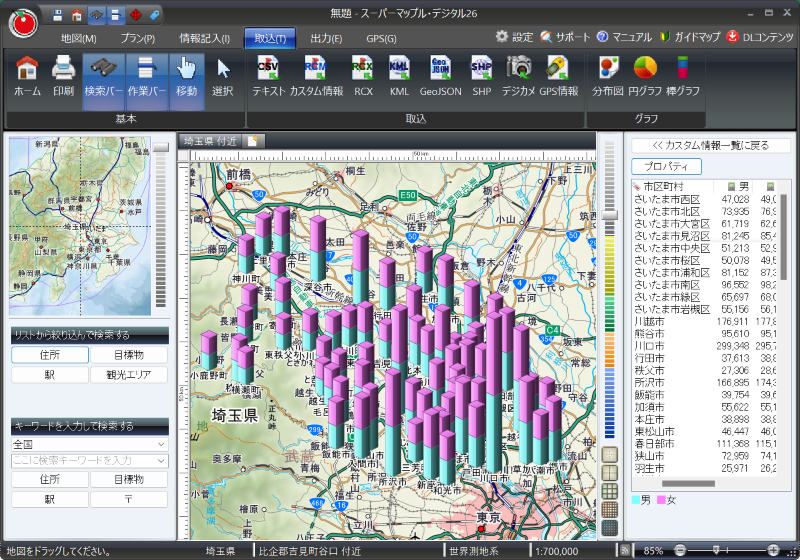Click the save floppy disk icon in quick access bar
Viewport: 800px width, 560px height.
[x=58, y=15]
